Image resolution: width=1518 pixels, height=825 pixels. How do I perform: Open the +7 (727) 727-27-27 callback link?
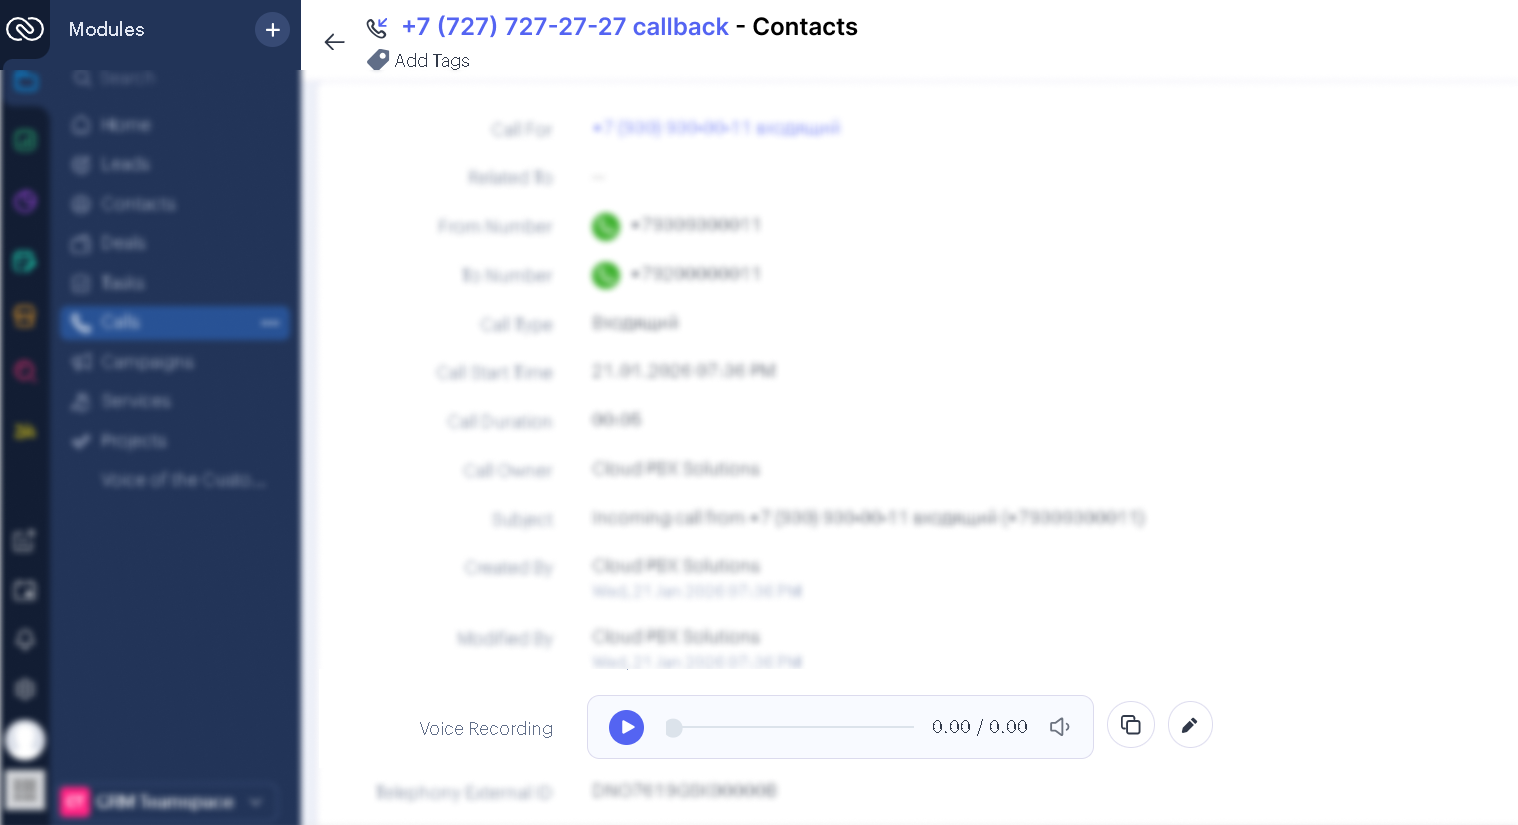tap(565, 27)
